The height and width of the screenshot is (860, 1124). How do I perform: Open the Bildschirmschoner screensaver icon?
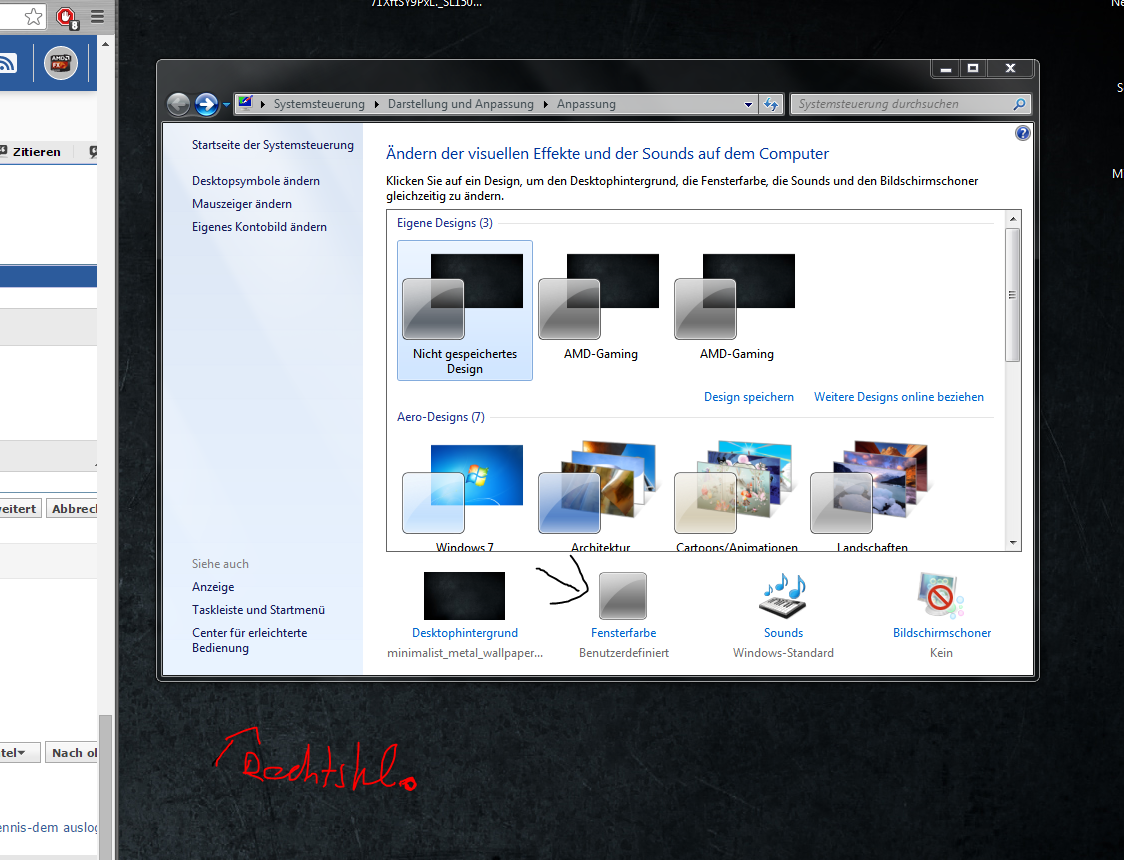[940, 596]
